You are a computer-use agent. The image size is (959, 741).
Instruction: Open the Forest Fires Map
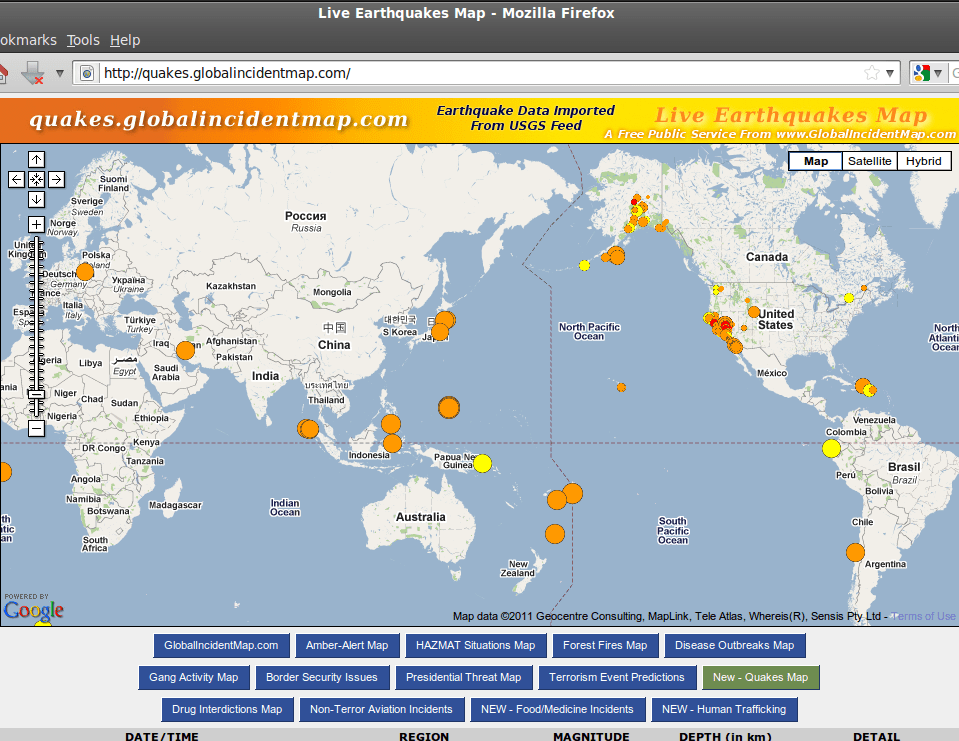[x=605, y=646]
